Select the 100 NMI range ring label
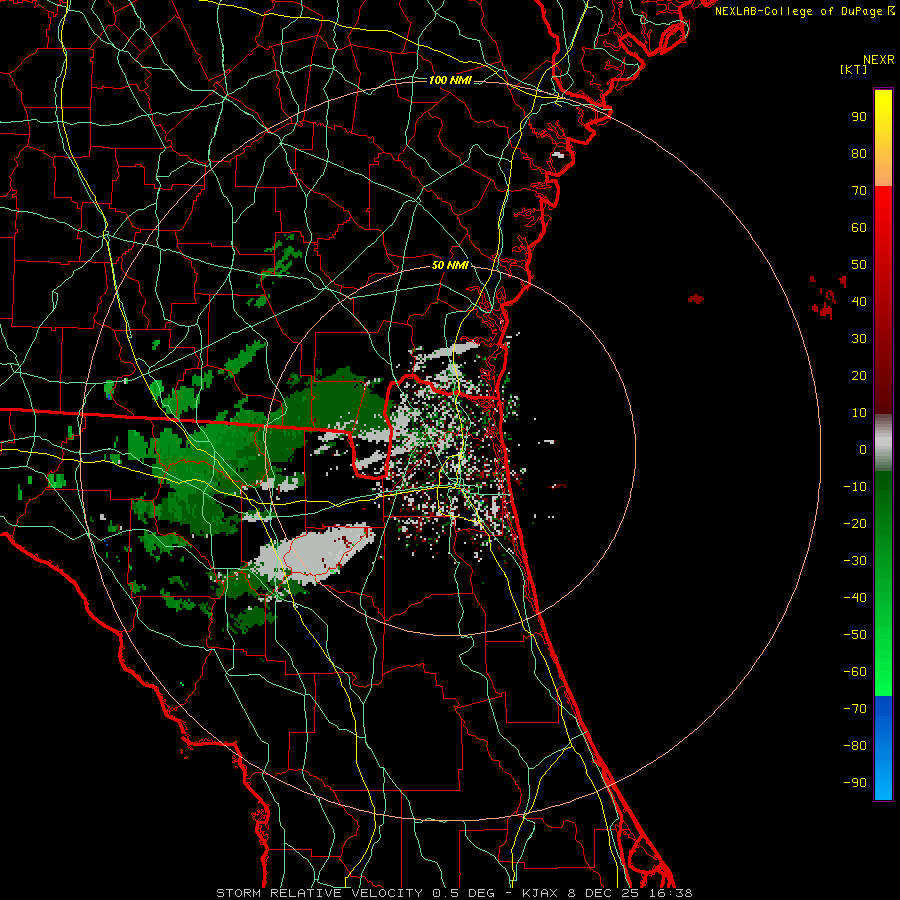Image resolution: width=900 pixels, height=900 pixels. (450, 80)
